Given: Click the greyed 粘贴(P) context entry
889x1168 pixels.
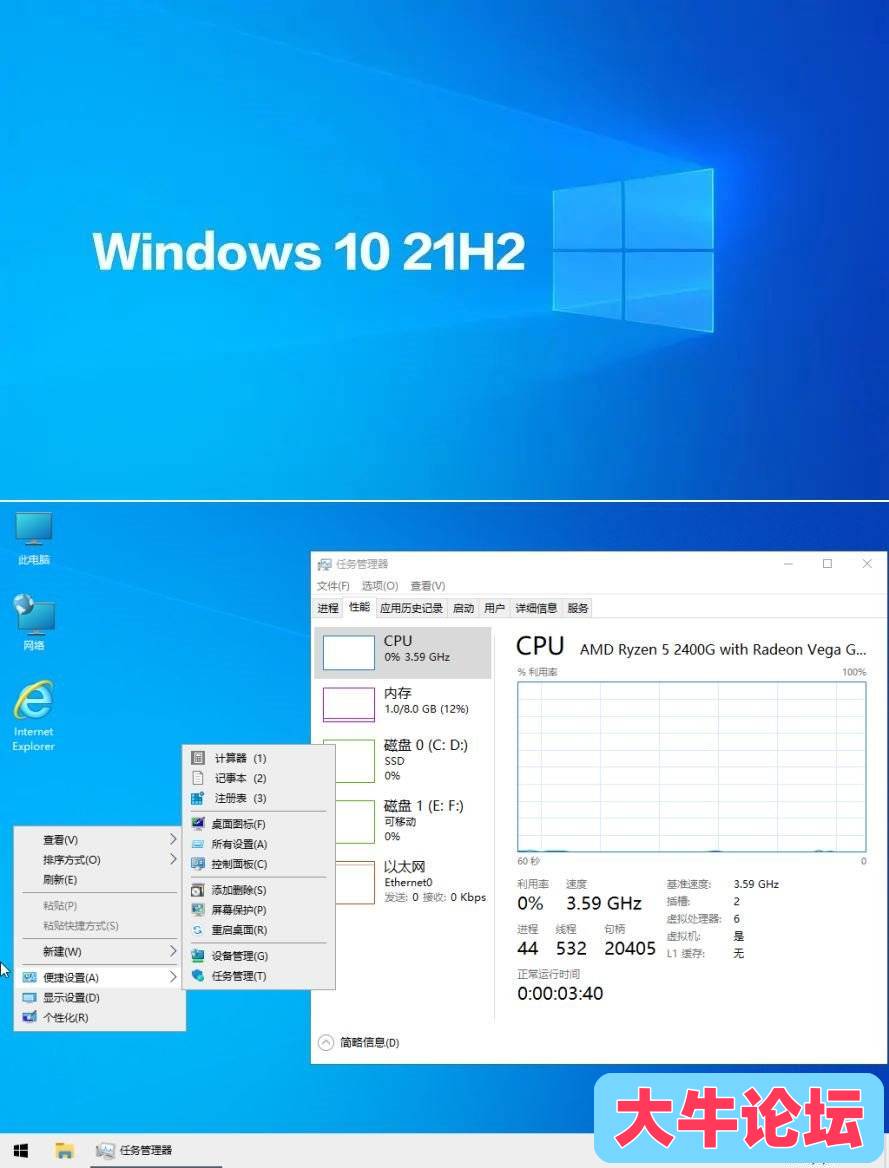Looking at the screenshot, I should click(99, 906).
